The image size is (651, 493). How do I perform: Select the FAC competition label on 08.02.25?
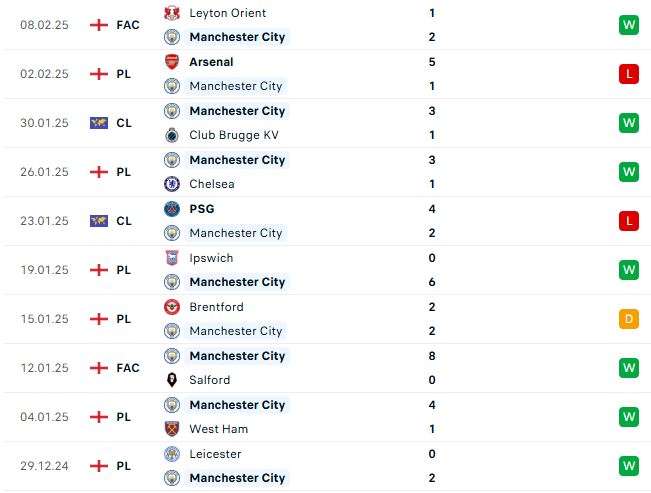128,25
